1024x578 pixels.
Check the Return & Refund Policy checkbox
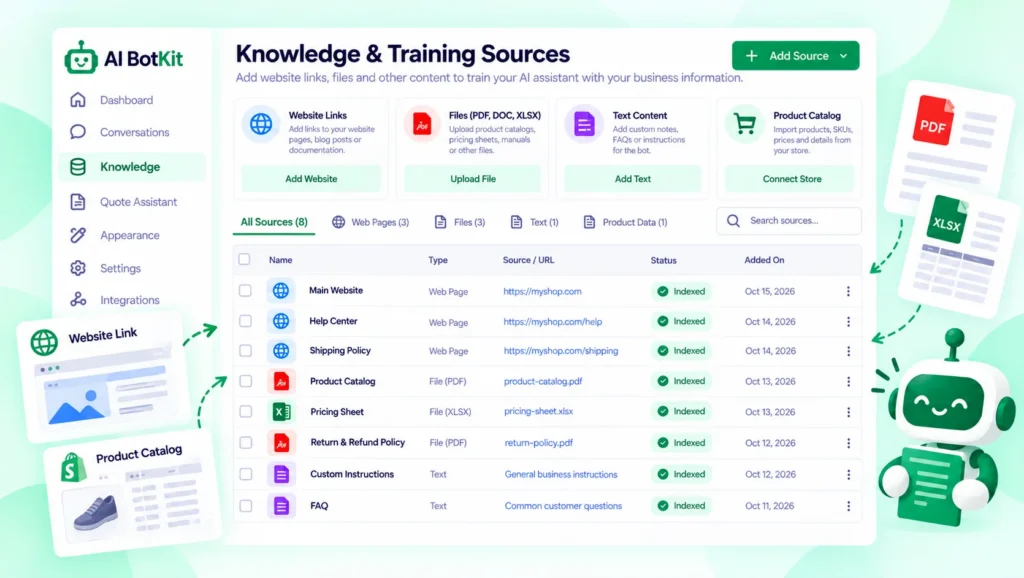click(x=246, y=443)
